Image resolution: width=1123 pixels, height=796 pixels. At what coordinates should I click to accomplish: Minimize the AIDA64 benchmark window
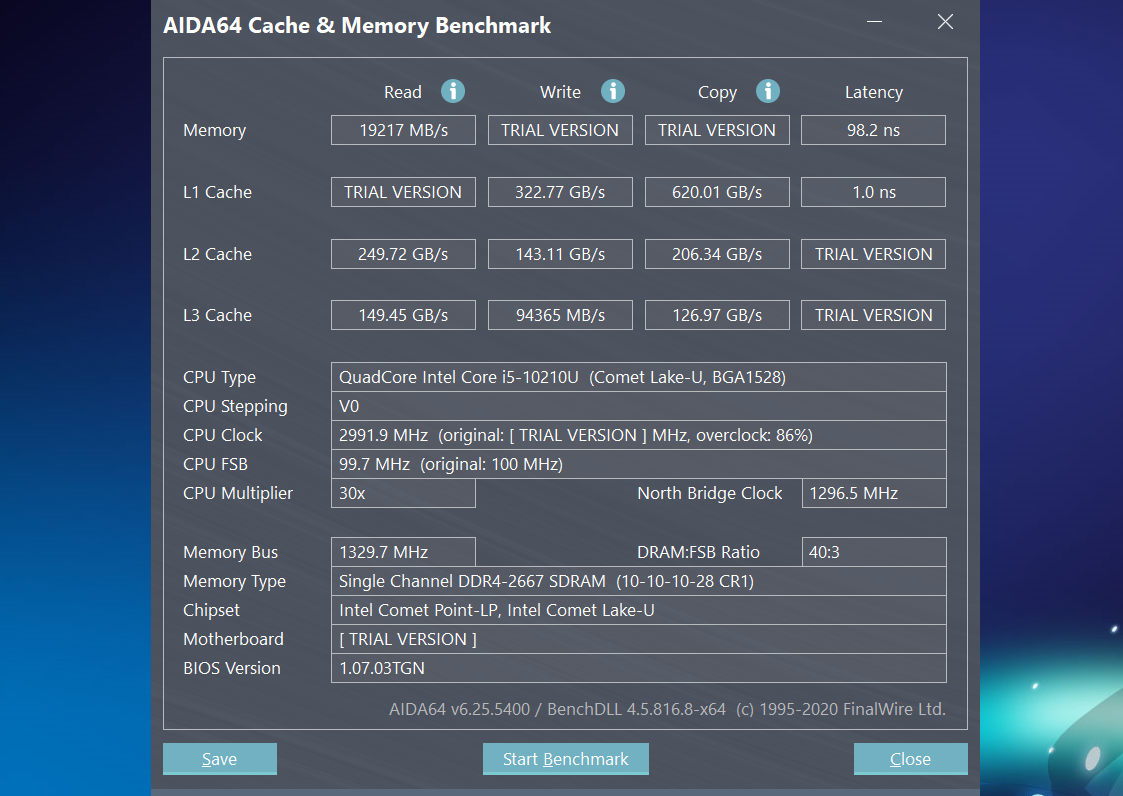pyautogui.click(x=874, y=21)
